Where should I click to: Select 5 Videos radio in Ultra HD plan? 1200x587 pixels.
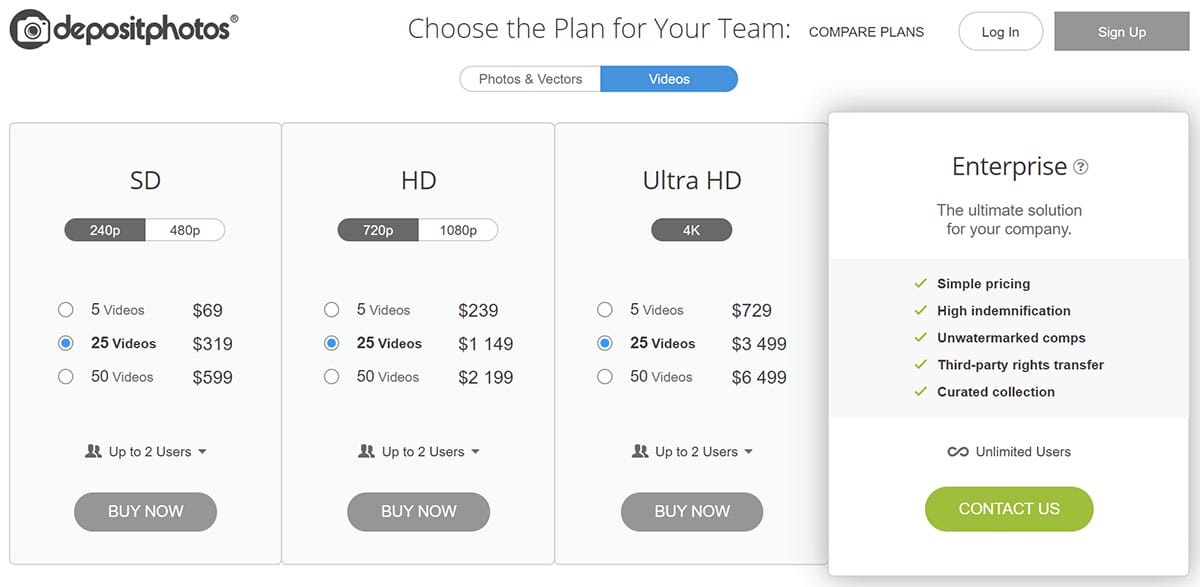click(x=605, y=310)
